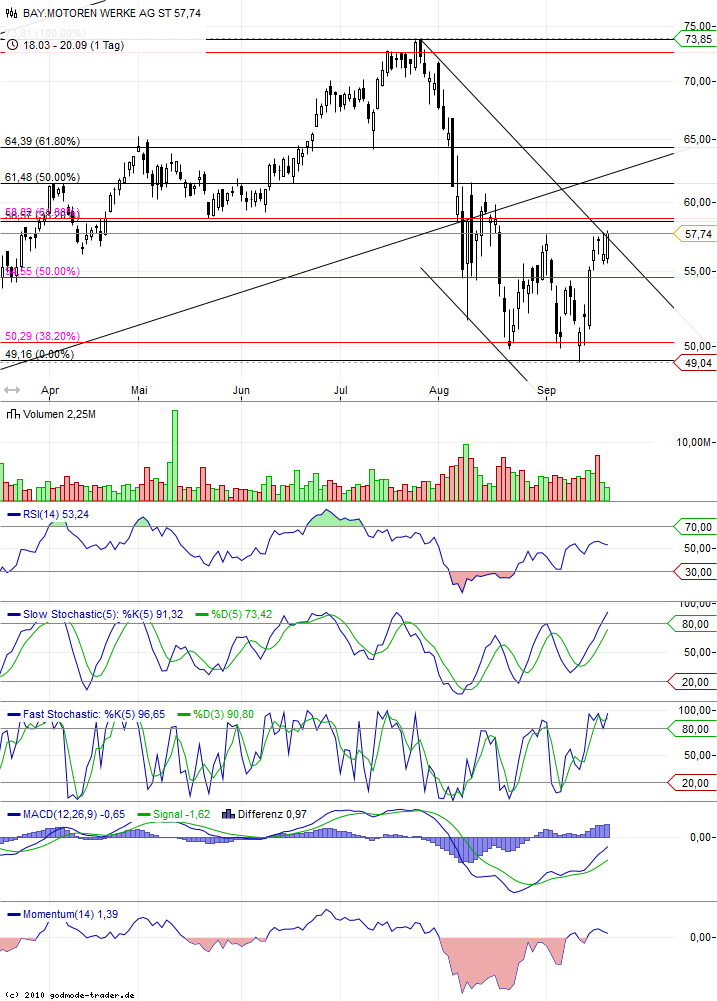Click the Volumen bar chart icon
This screenshot has width=717, height=1001.
[13, 414]
